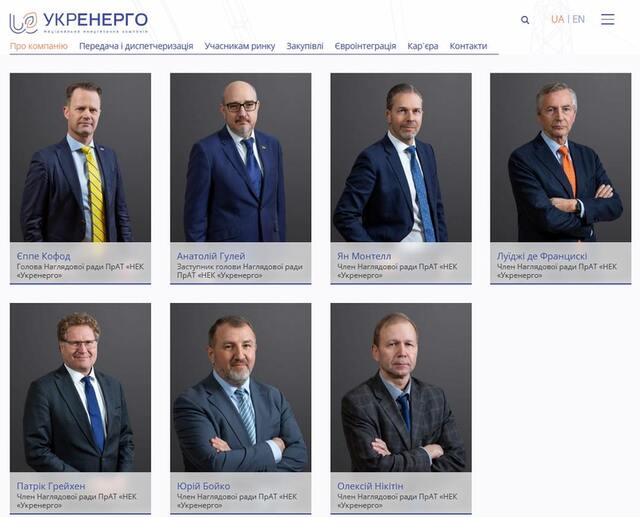Open the hamburger menu icon

point(608,19)
